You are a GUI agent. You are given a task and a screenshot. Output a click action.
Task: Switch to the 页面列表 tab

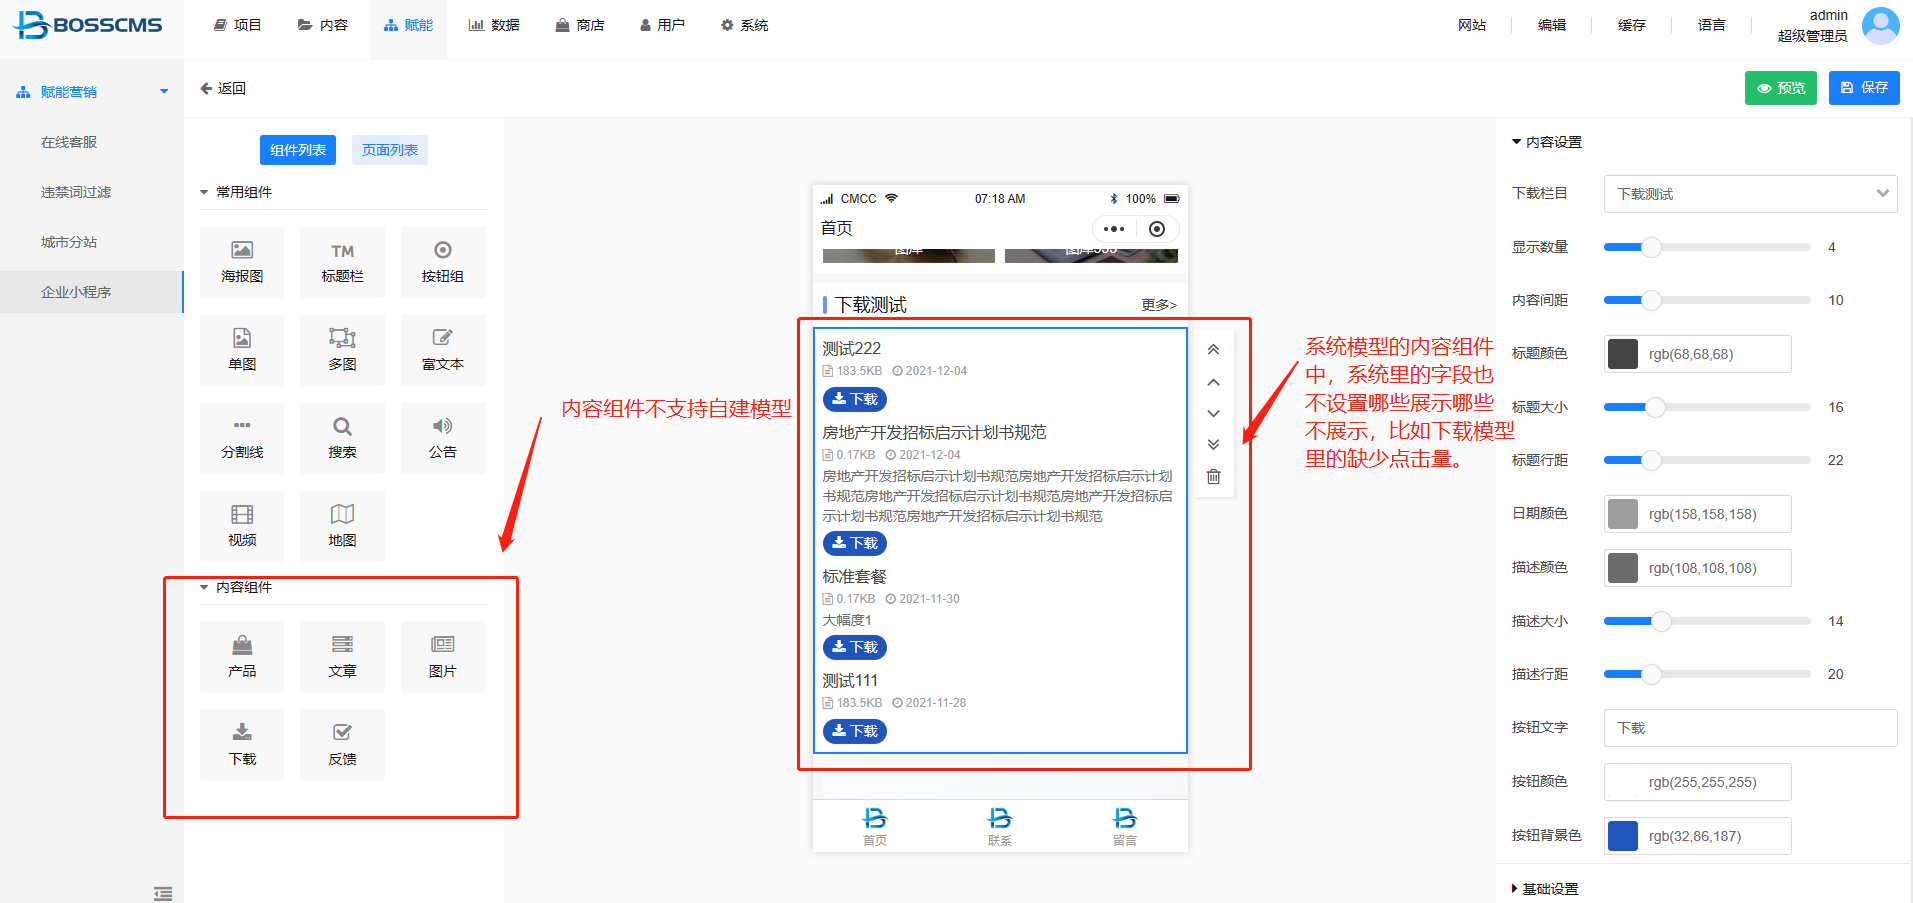[390, 150]
